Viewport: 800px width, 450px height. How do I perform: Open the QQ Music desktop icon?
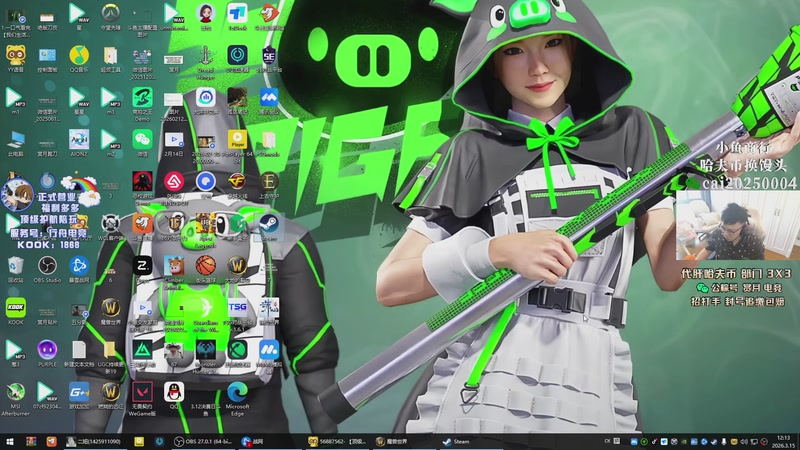[79, 58]
